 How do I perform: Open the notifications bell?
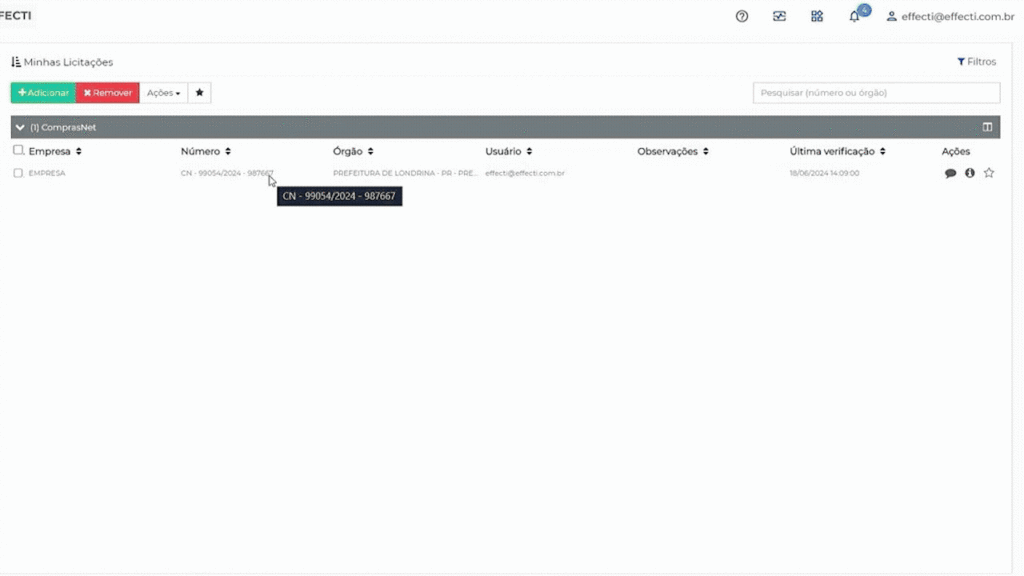(855, 16)
